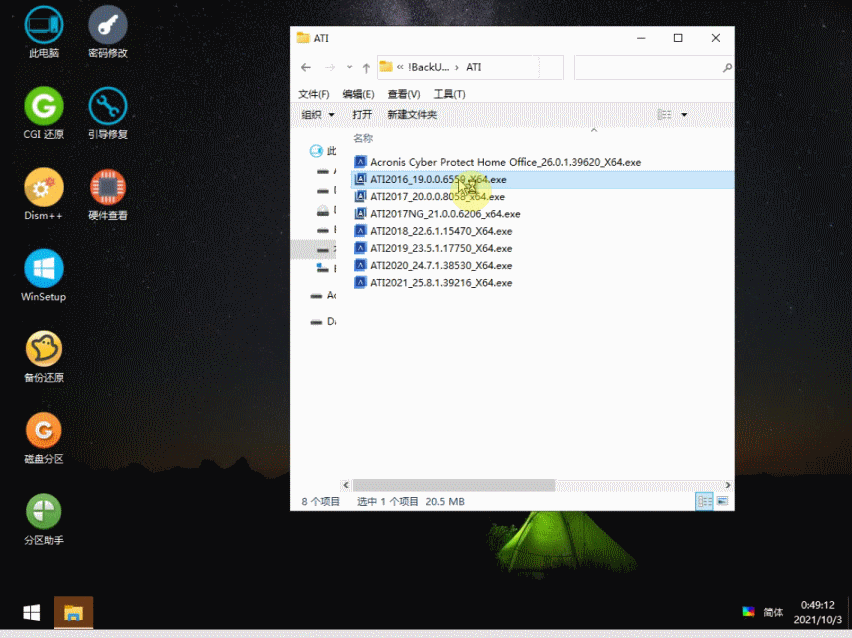This screenshot has width=852, height=638.
Task: Click the File Explorer taskbar icon
Action: click(73, 612)
